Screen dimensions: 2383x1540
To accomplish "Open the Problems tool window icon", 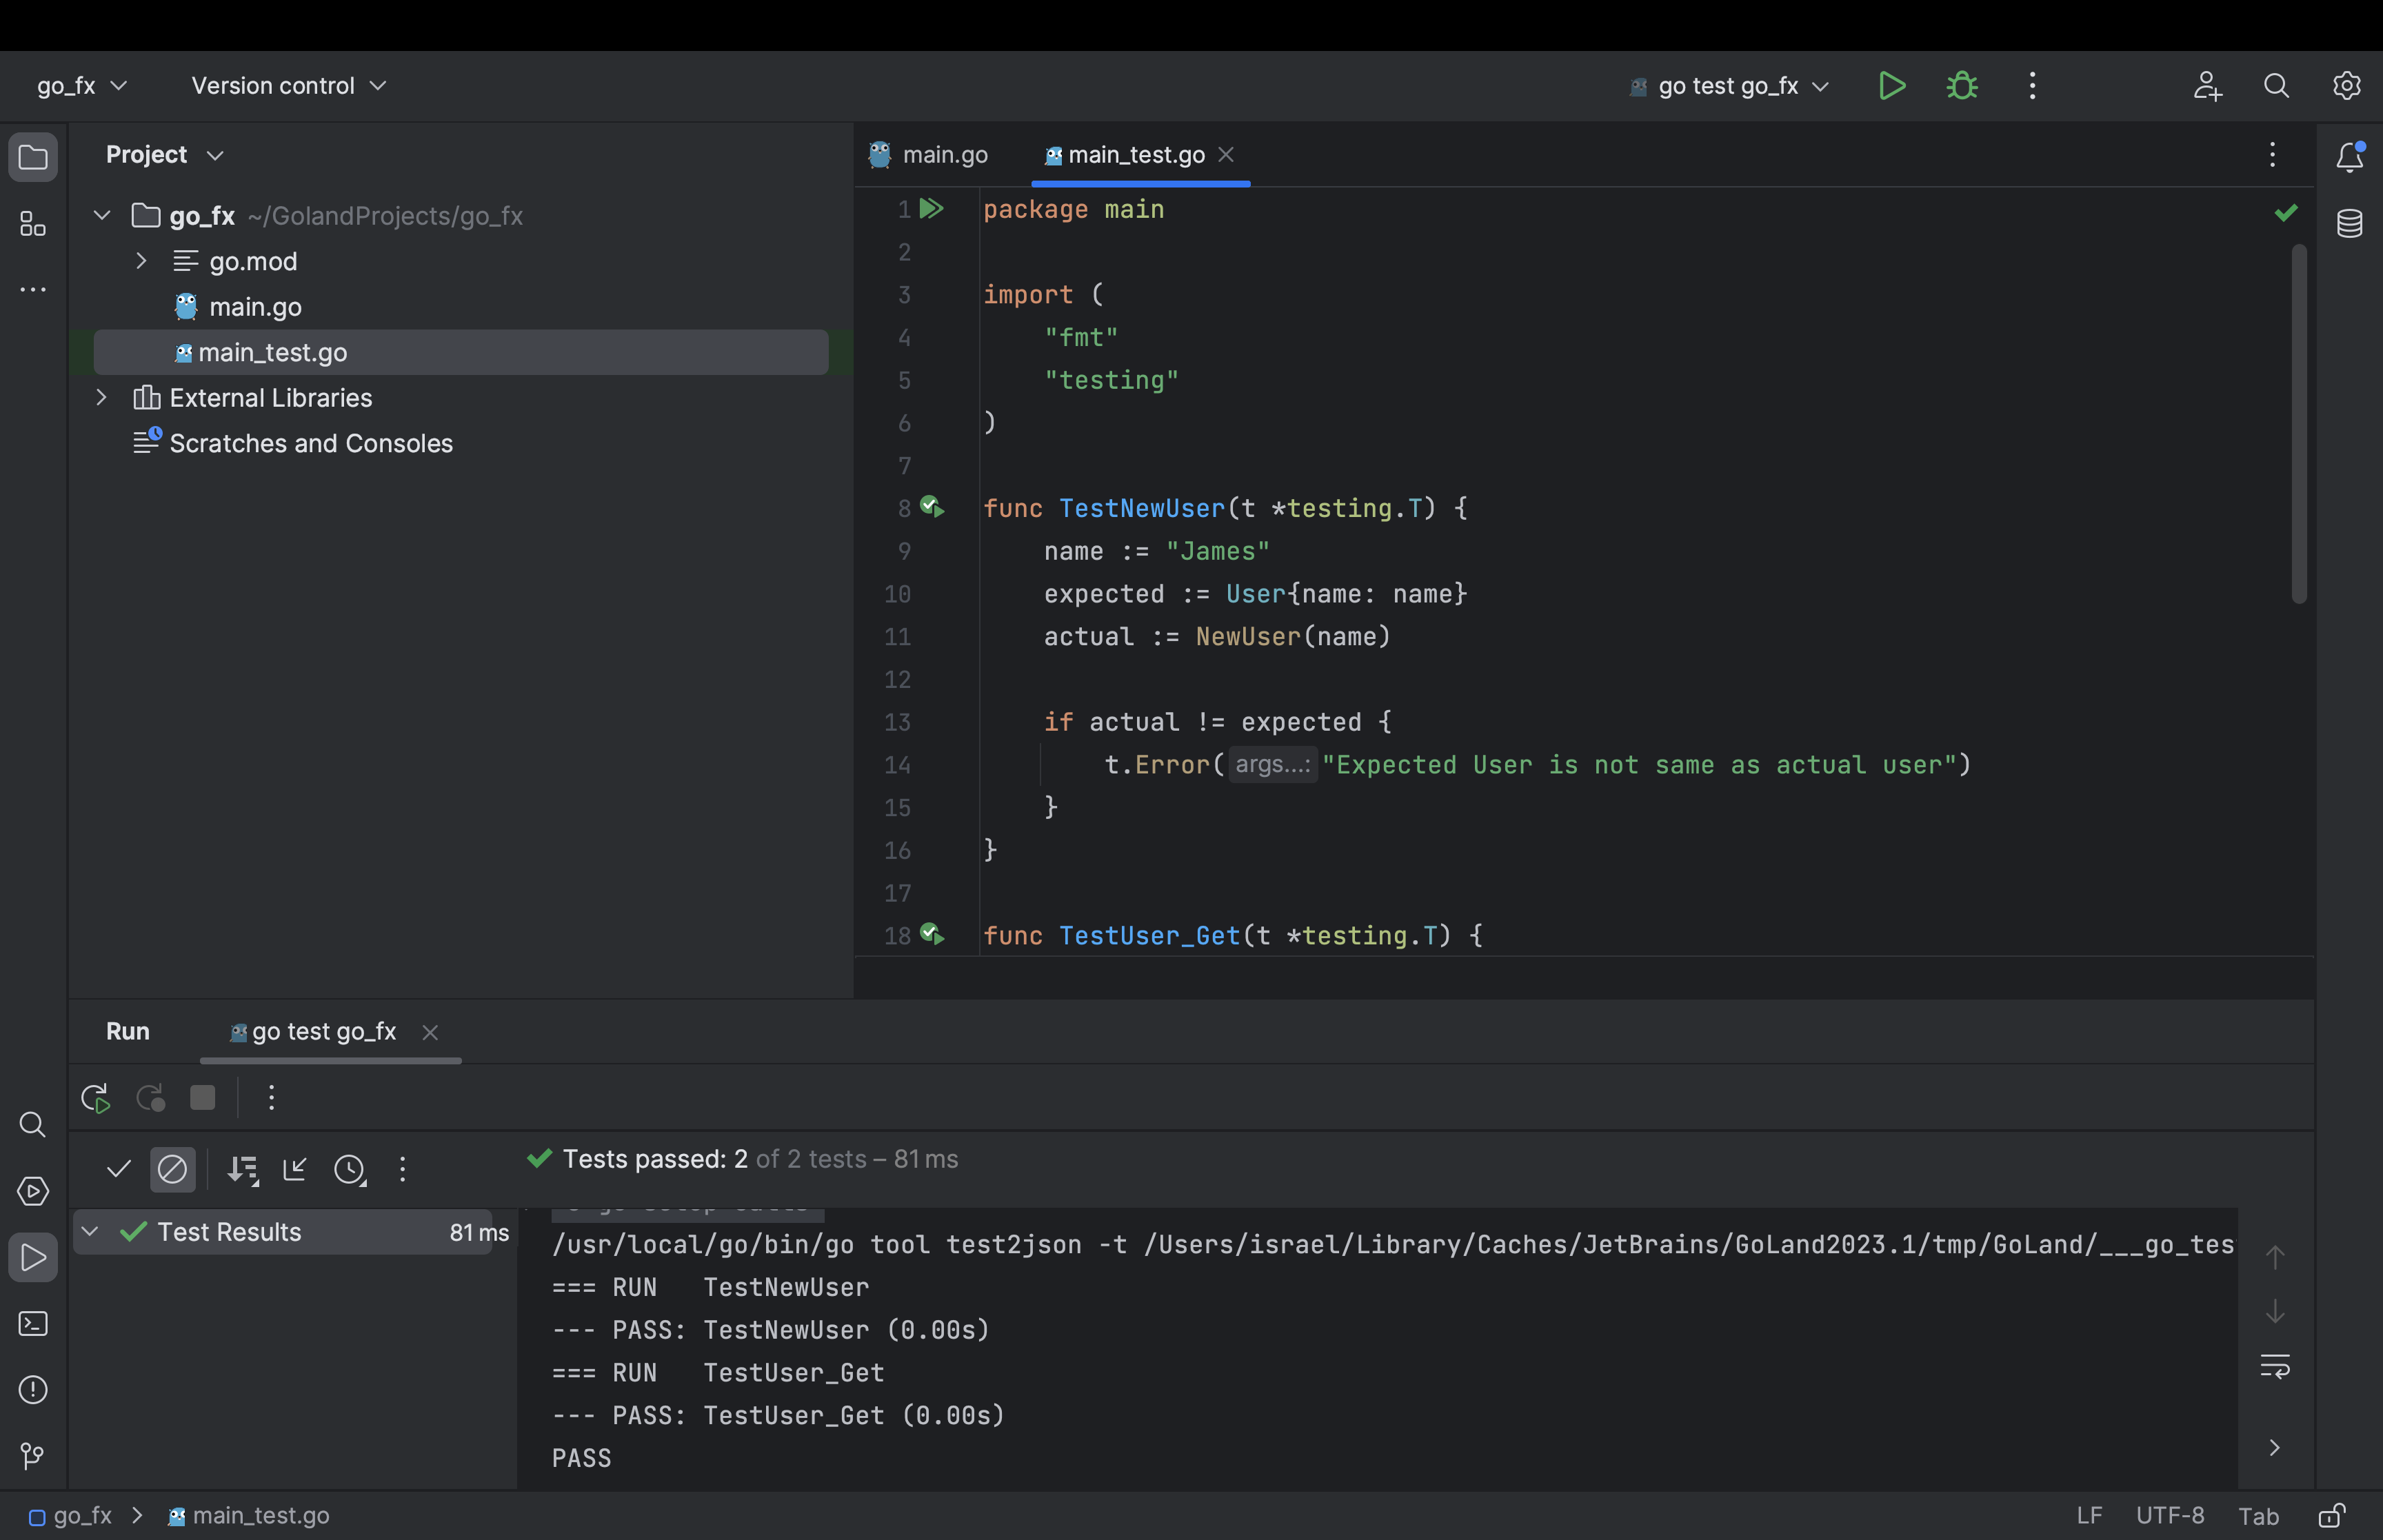I will coord(33,1390).
